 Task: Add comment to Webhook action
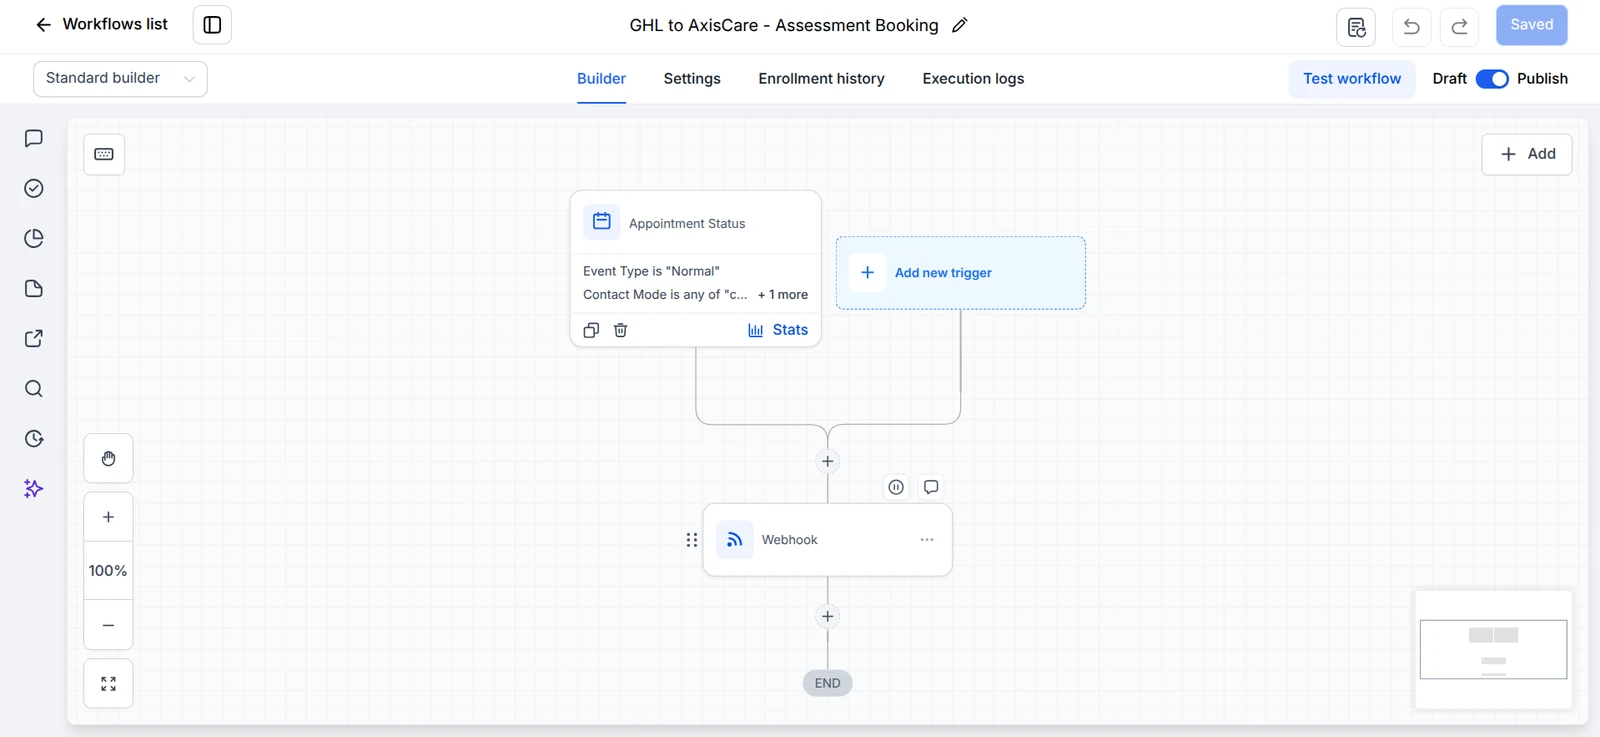(x=931, y=487)
